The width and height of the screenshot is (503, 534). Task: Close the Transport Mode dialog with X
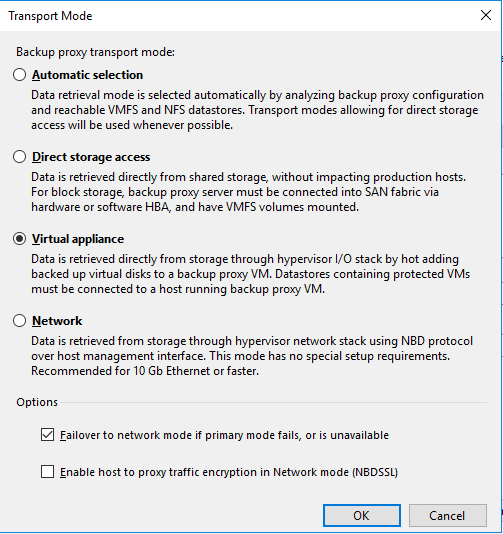[486, 15]
